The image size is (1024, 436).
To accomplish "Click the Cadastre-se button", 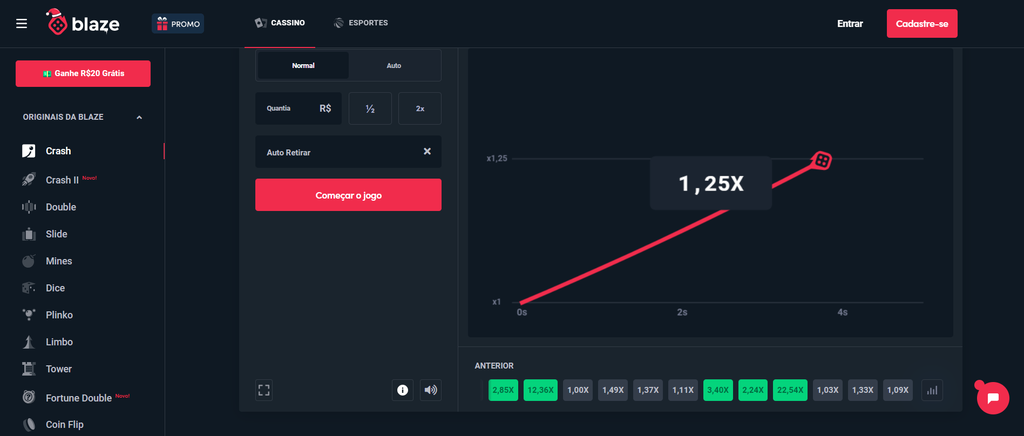I will (922, 23).
